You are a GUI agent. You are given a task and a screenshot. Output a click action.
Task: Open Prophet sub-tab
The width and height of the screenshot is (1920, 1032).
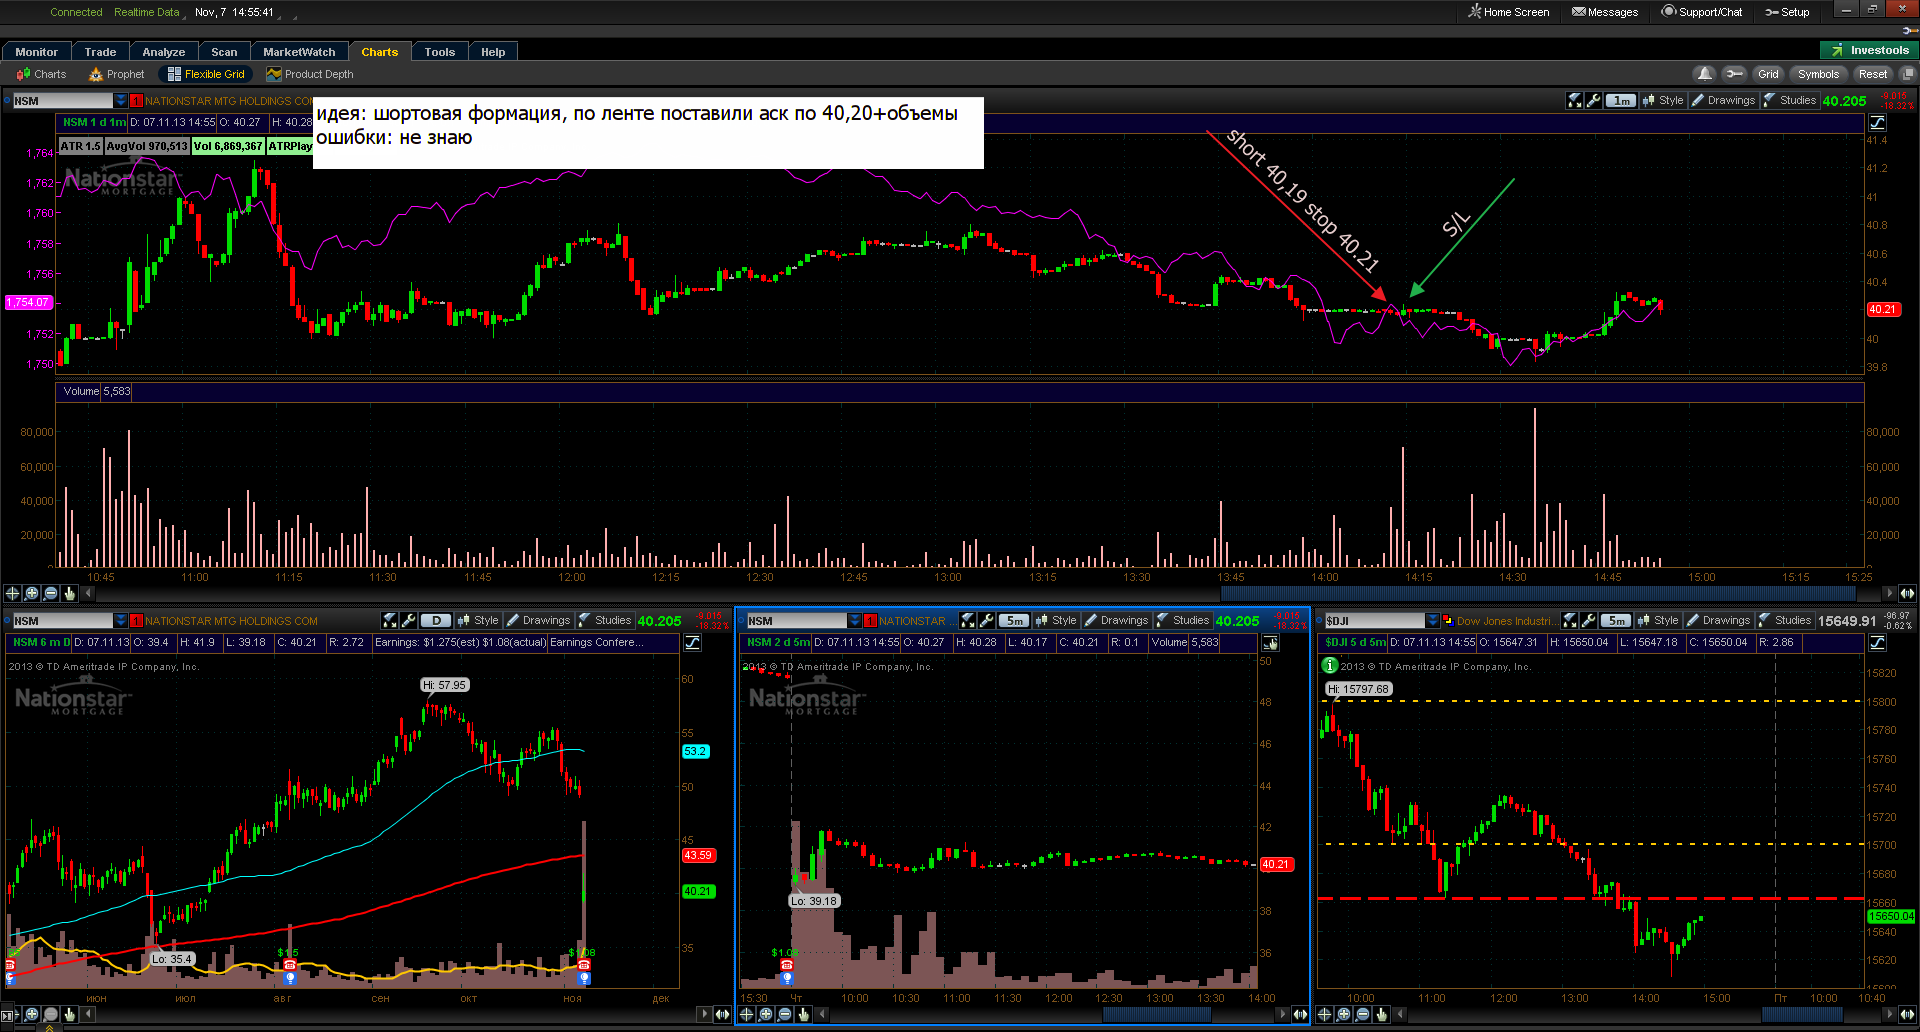117,74
